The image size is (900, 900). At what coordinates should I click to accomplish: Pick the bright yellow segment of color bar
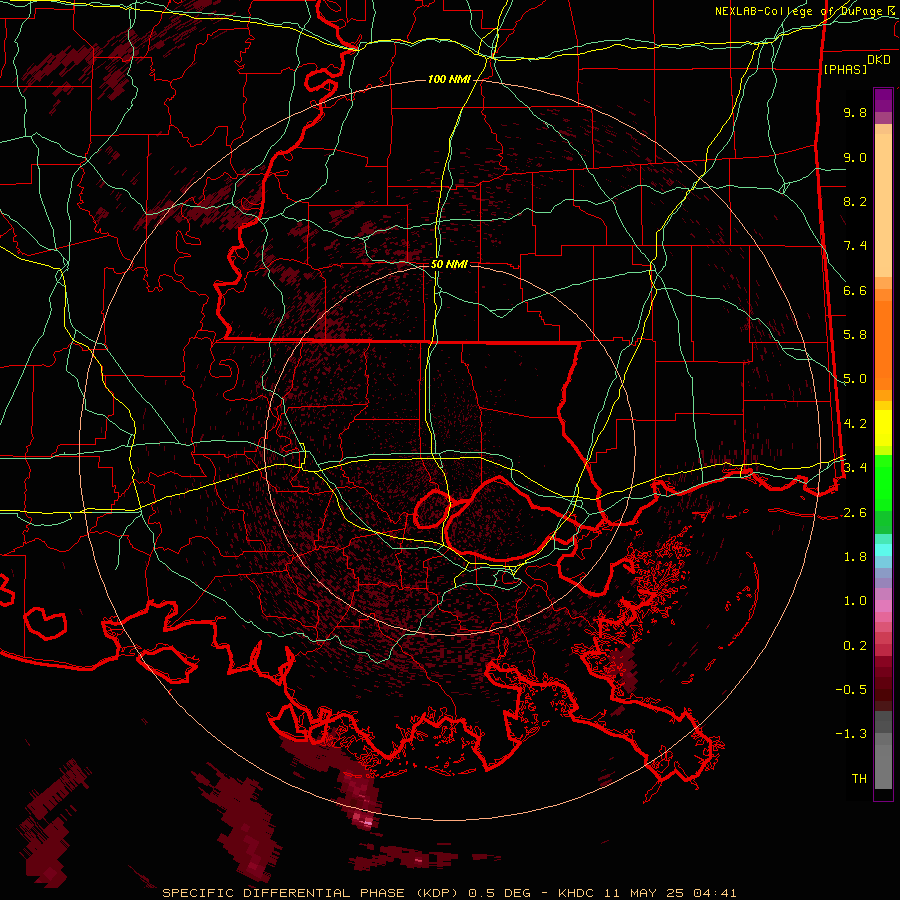[883, 428]
